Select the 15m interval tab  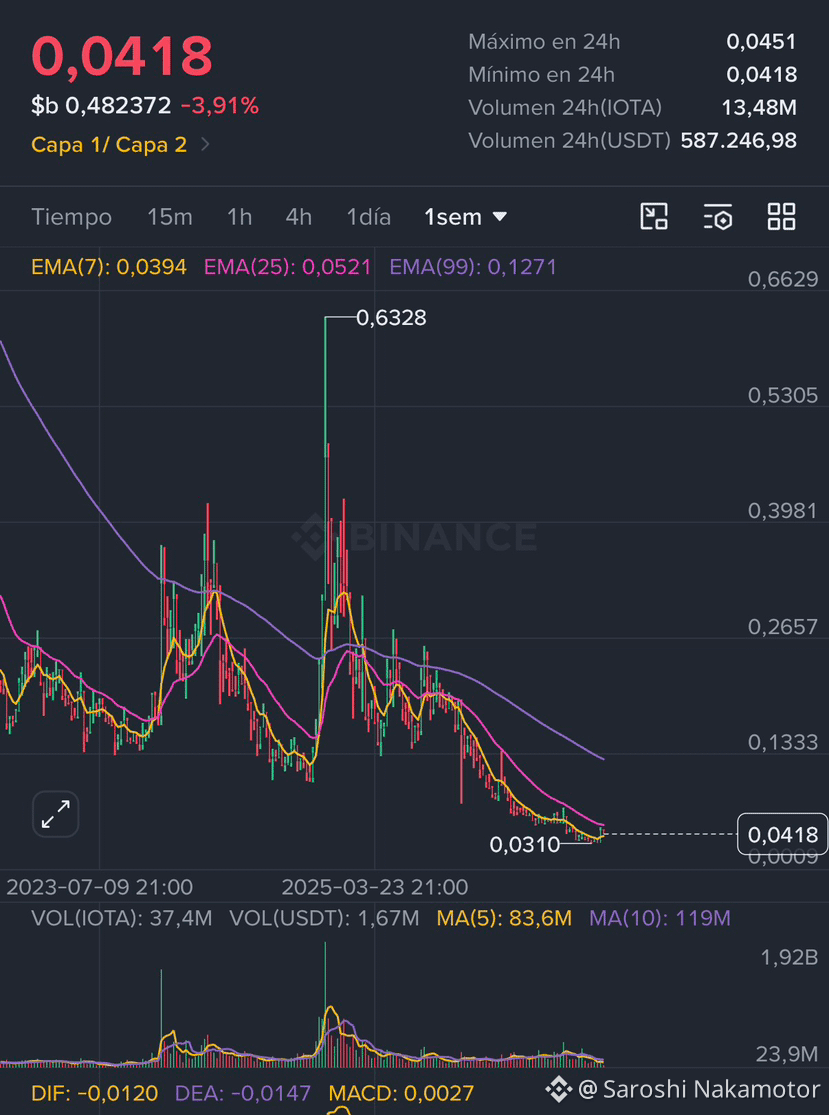[170, 217]
